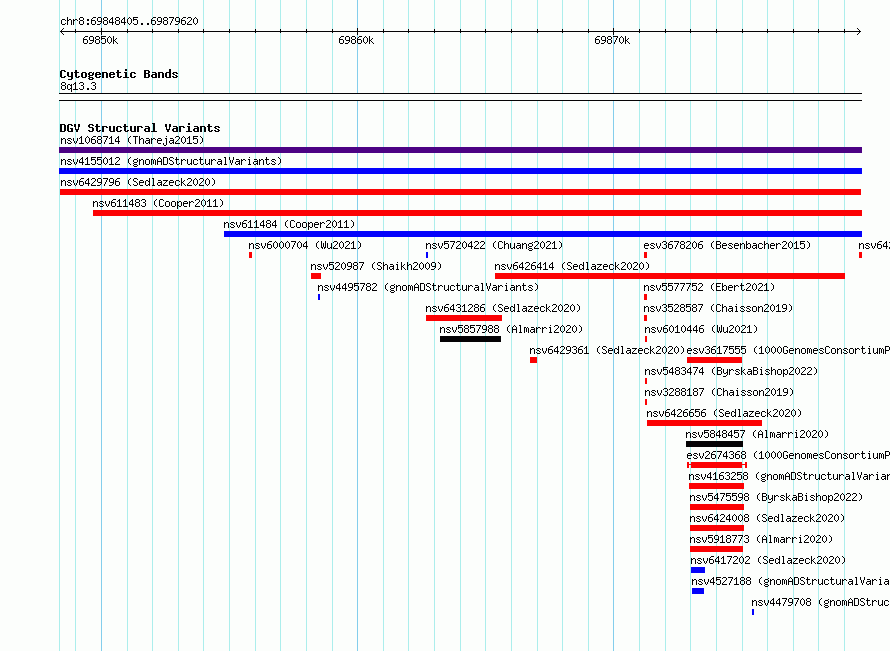Viewport: 890px width, 651px height.
Task: Click nsv5577752 (Ebert2021) variant label
Action: 709,287
